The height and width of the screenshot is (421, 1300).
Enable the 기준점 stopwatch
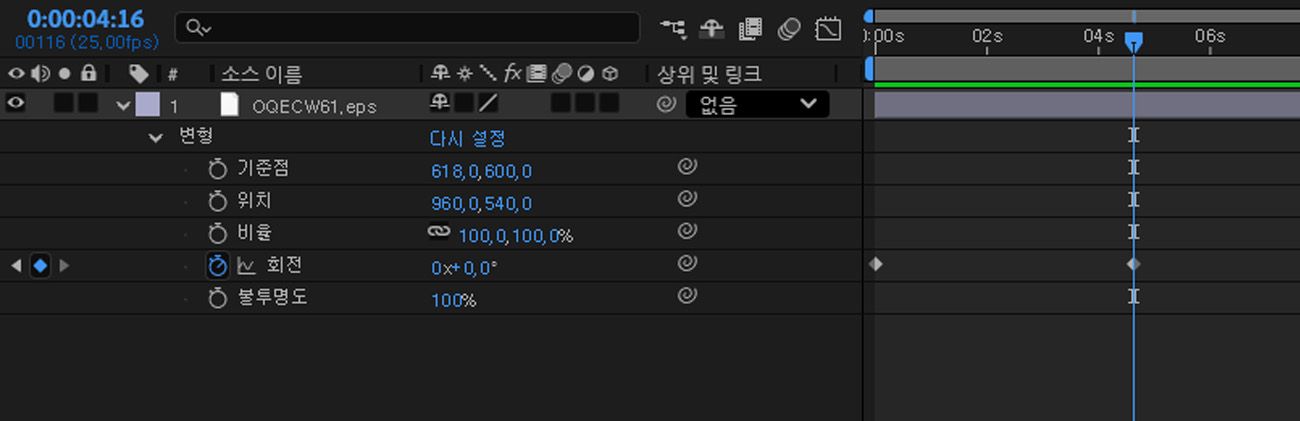(218, 169)
